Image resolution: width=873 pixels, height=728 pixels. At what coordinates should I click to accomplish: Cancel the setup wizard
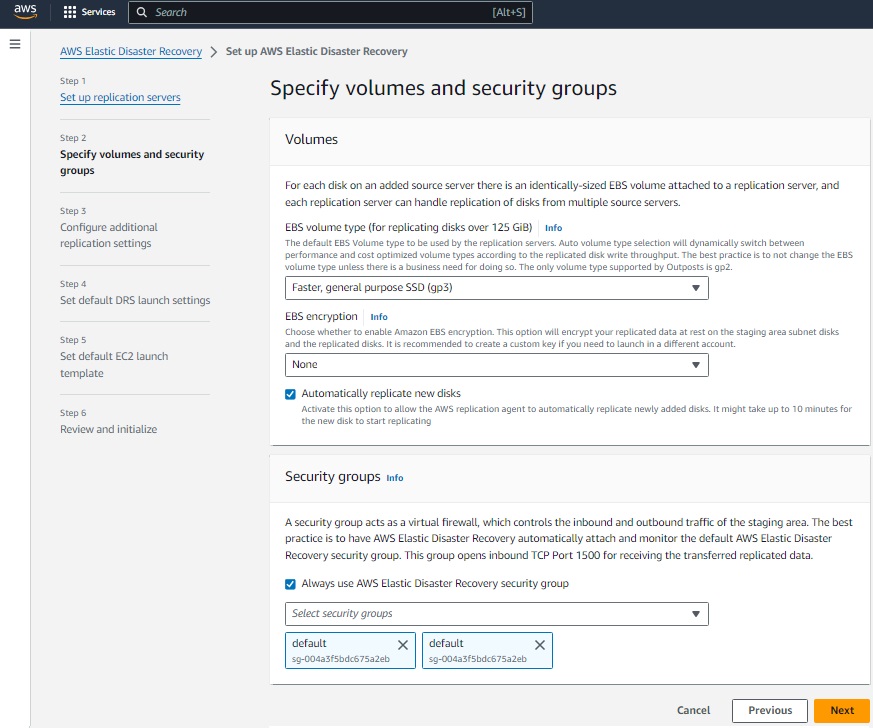pyautogui.click(x=693, y=710)
